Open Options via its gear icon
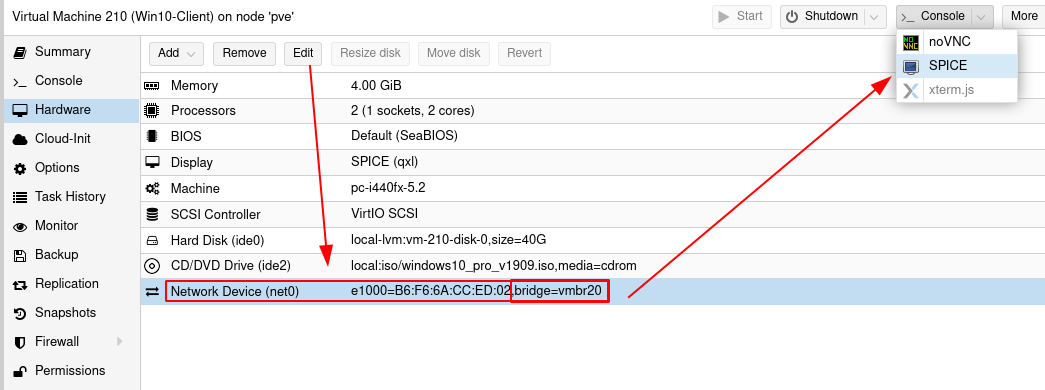Viewport: 1045px width, 390px height. coord(21,168)
